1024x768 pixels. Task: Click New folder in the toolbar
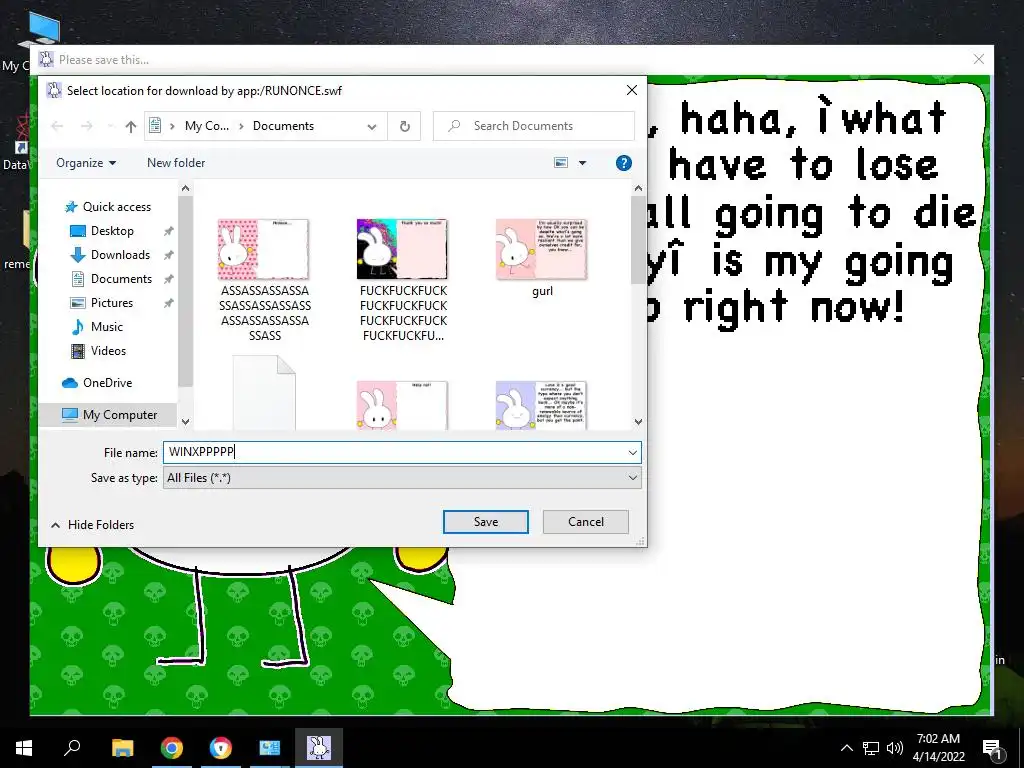pos(176,163)
